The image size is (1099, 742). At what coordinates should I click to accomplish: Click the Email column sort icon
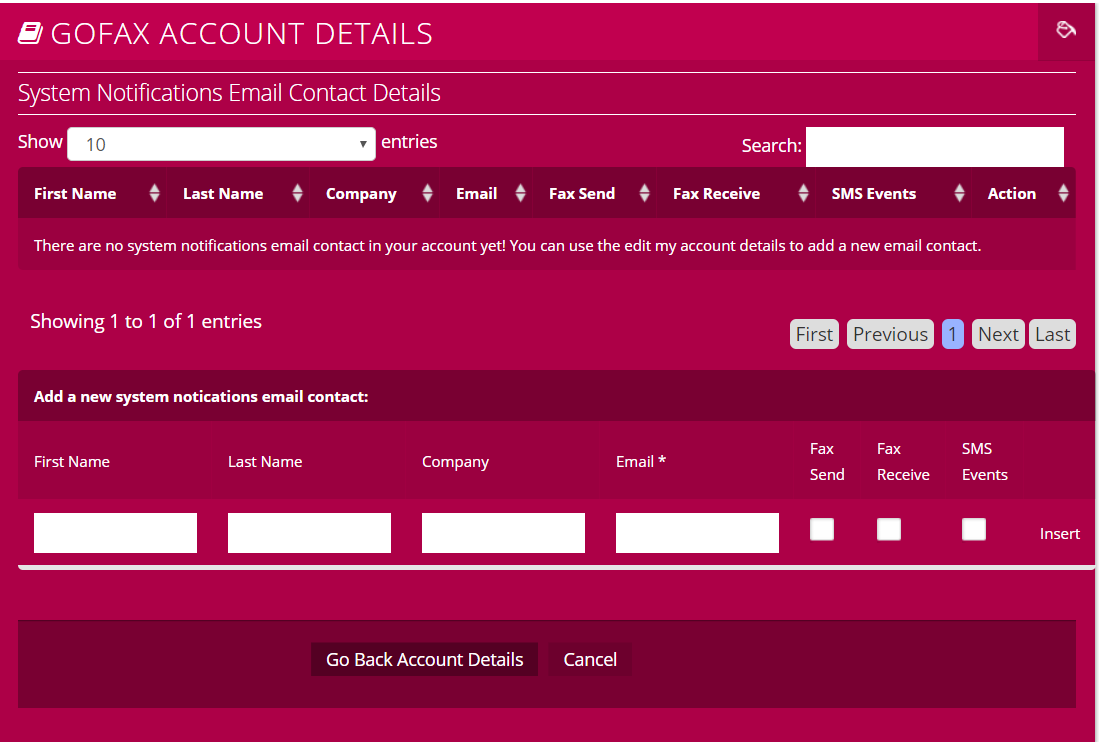point(521,193)
